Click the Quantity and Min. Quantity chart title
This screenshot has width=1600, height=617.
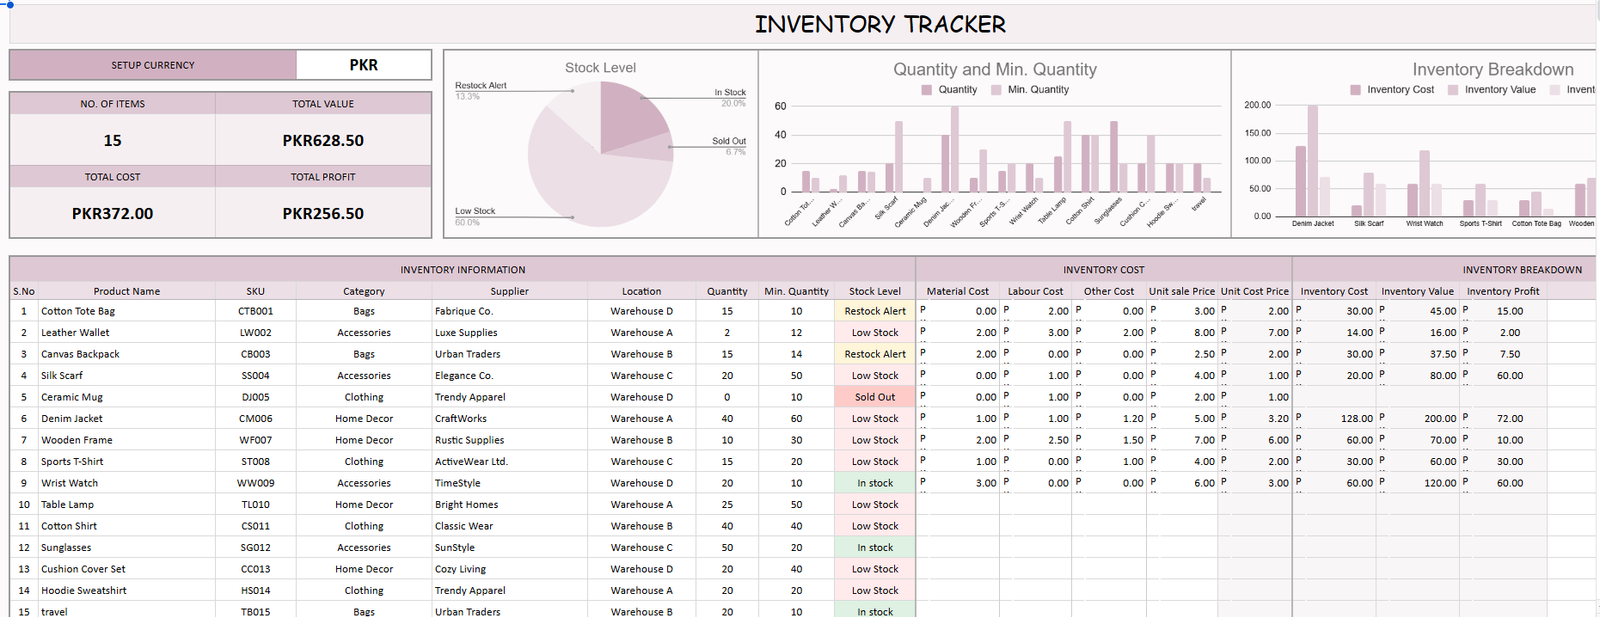[995, 69]
